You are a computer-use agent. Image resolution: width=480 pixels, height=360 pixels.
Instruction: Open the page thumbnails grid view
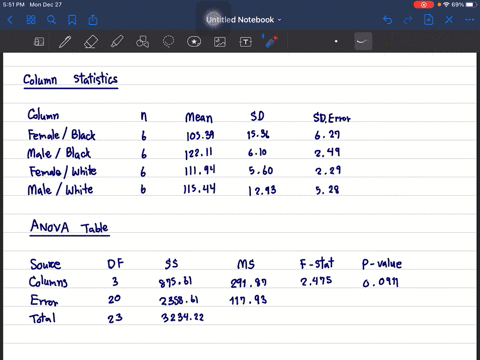pyautogui.click(x=31, y=20)
